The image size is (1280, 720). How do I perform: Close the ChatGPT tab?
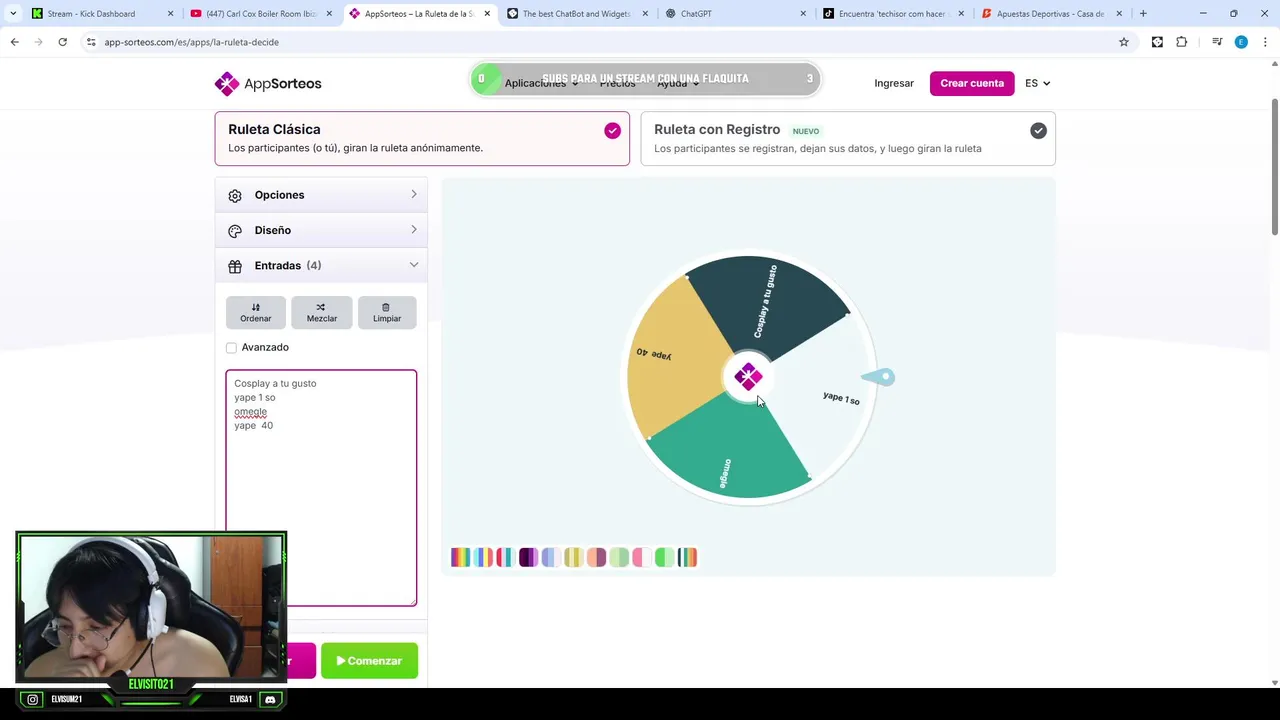(x=803, y=14)
